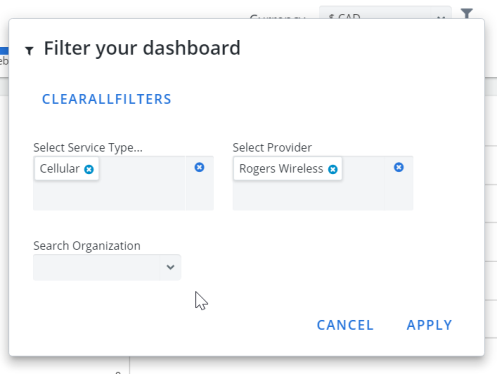The image size is (497, 374).
Task: Apply the selected dashboard filters
Action: coord(429,325)
